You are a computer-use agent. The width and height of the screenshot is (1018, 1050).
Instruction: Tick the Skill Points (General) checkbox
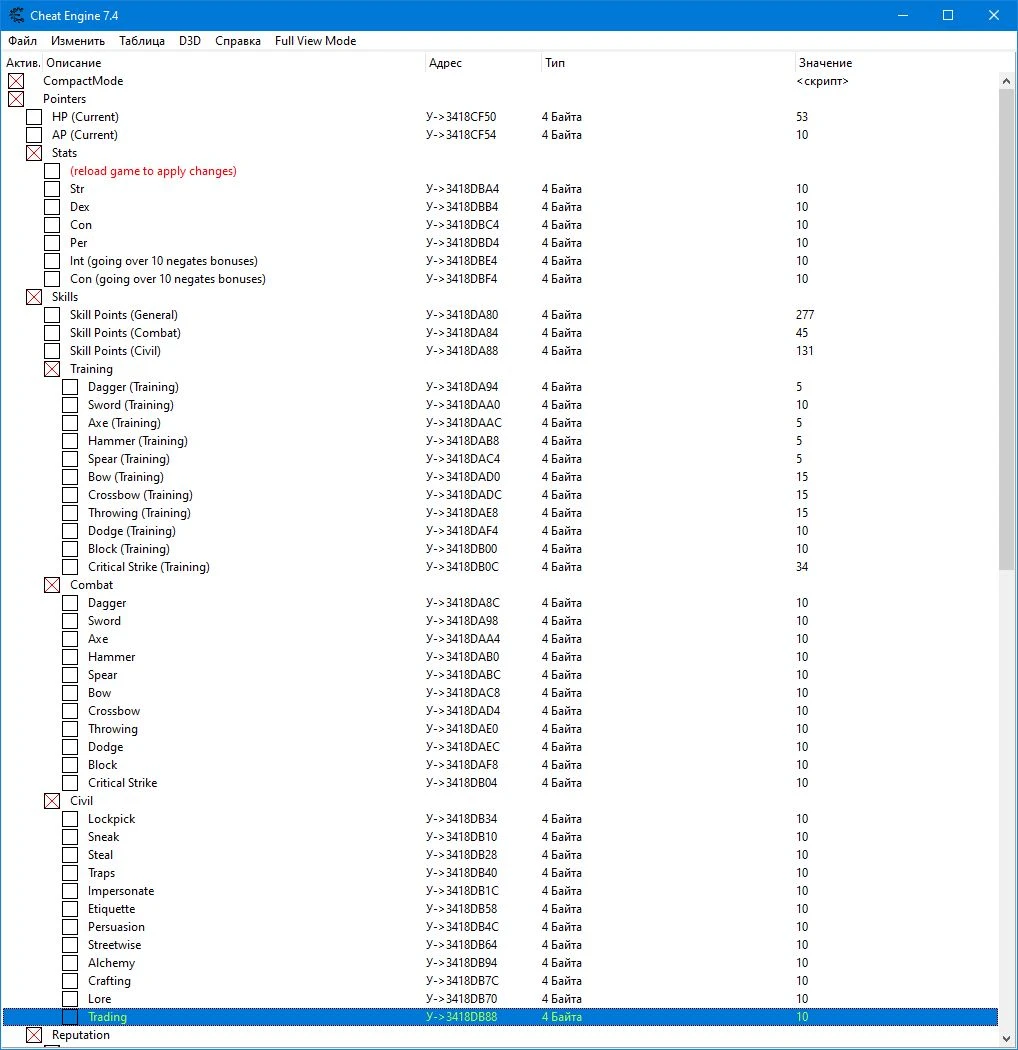pos(52,315)
